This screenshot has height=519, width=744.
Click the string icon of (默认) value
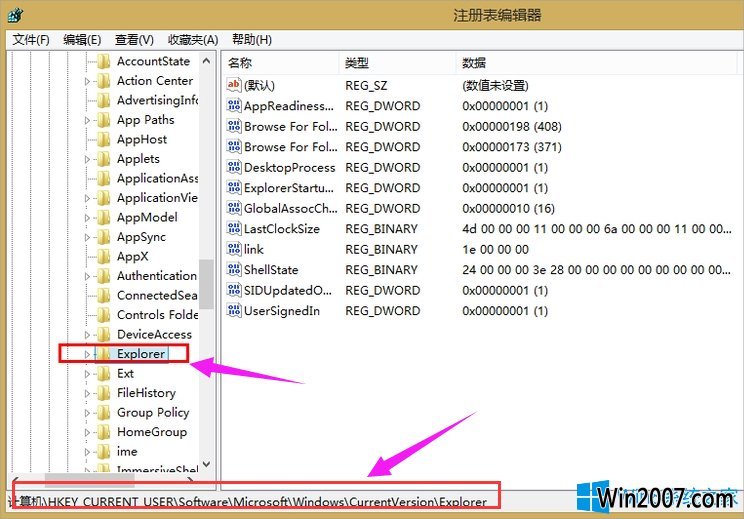[233, 85]
